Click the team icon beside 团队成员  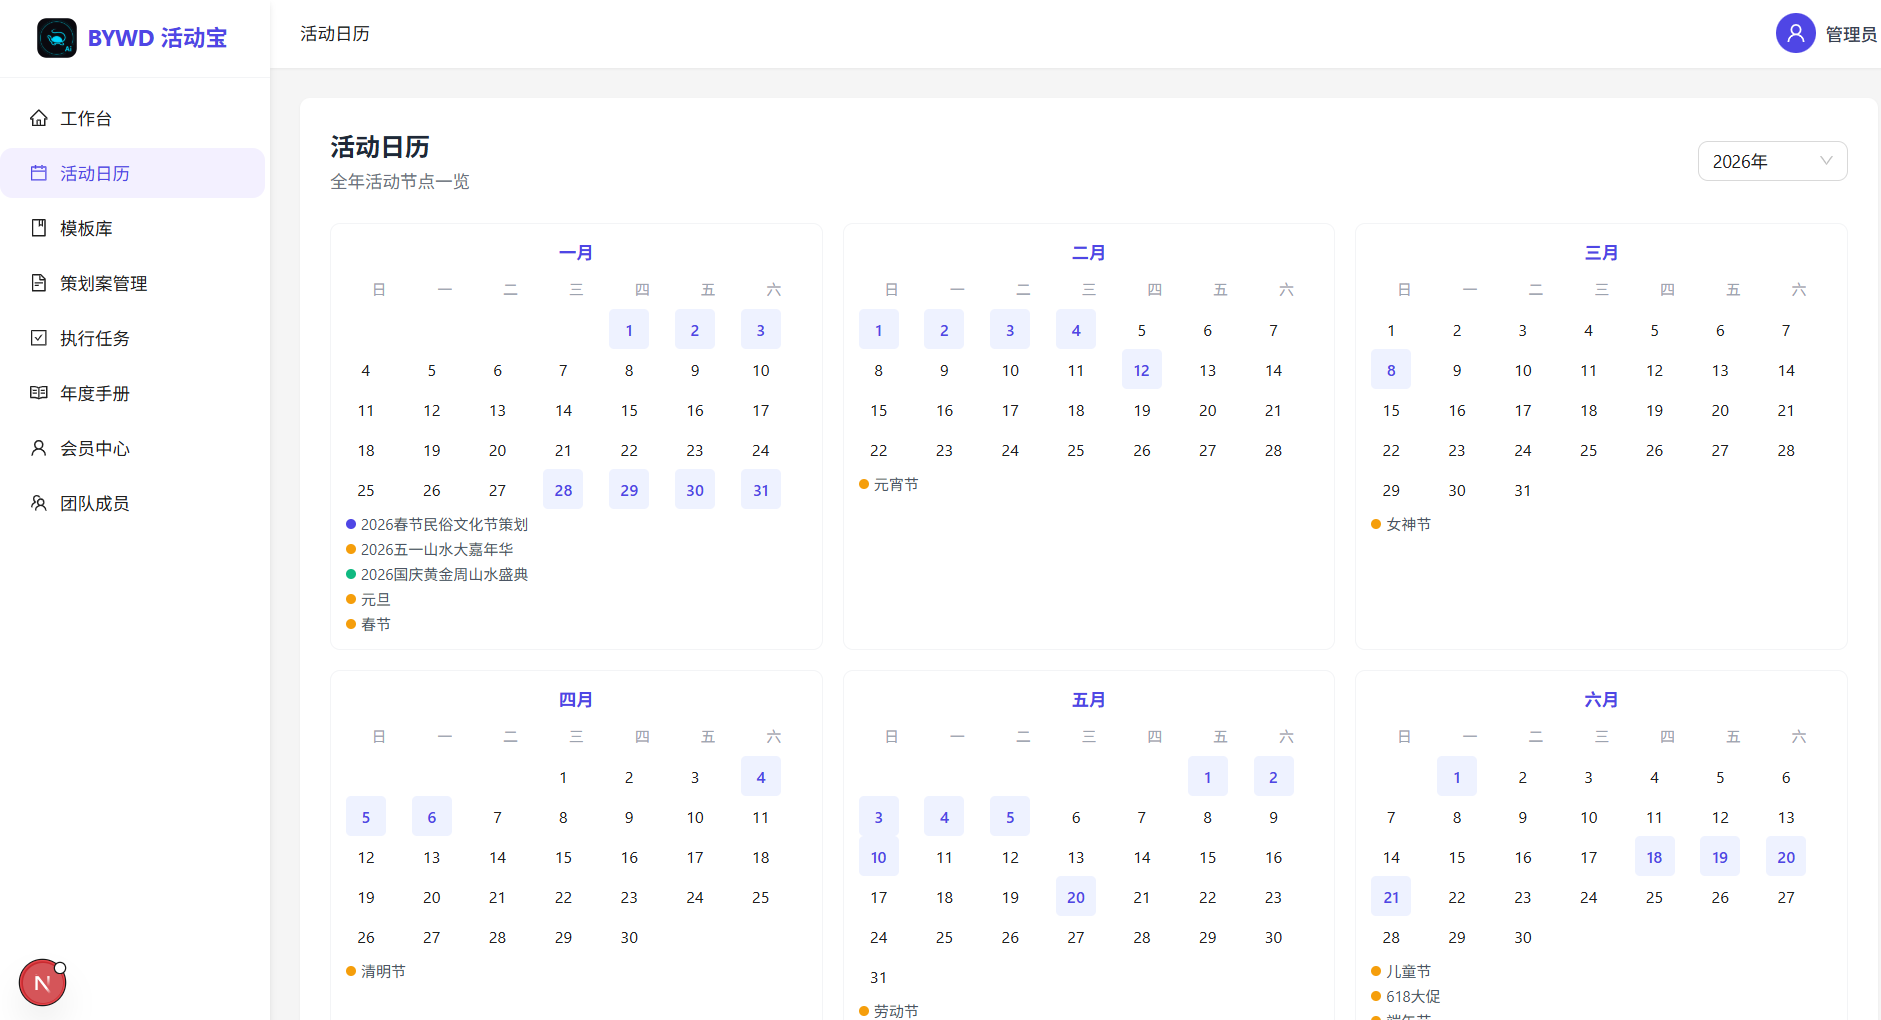(x=39, y=503)
